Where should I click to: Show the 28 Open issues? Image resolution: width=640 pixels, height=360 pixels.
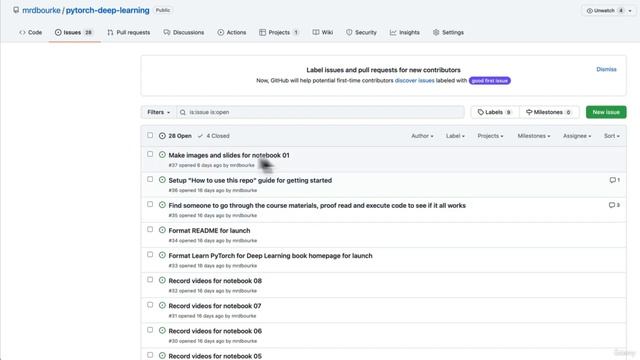point(175,136)
